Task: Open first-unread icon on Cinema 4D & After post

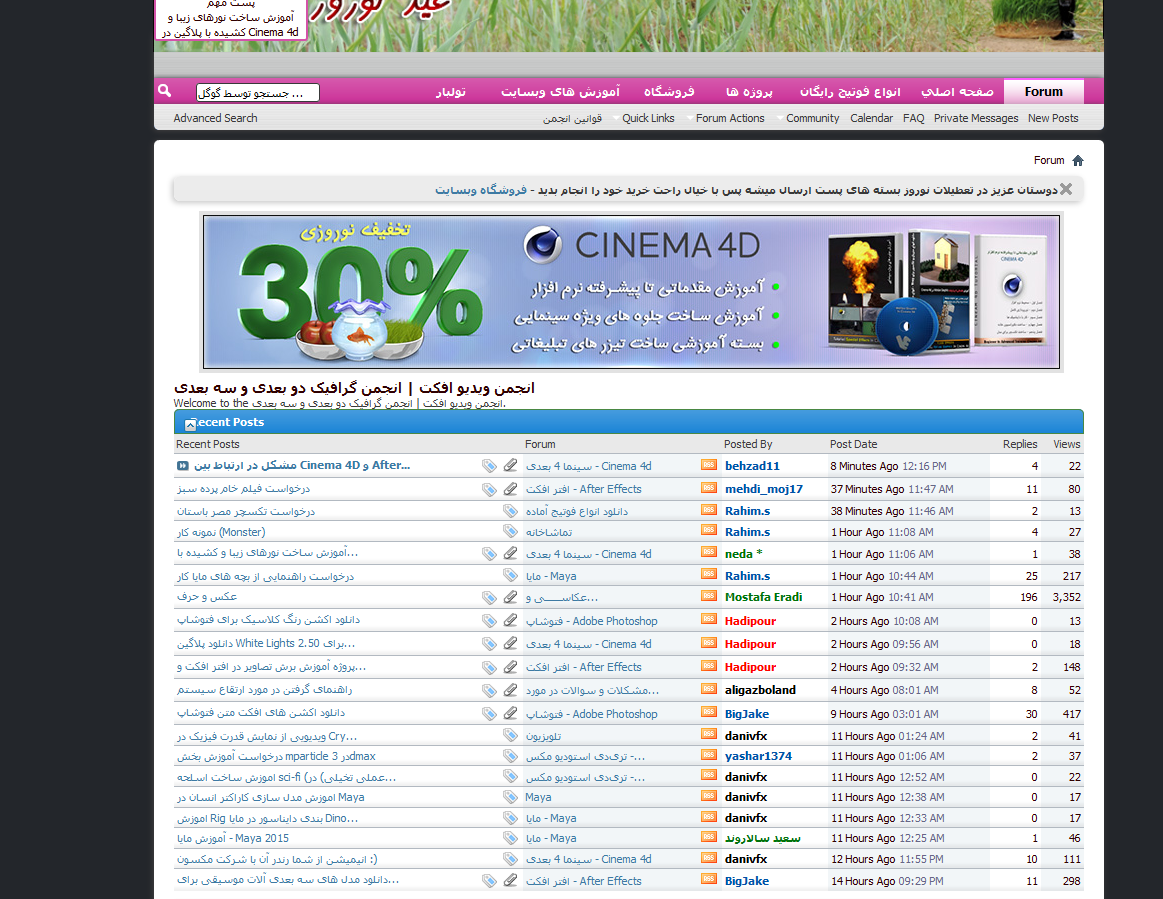Action: (182, 466)
